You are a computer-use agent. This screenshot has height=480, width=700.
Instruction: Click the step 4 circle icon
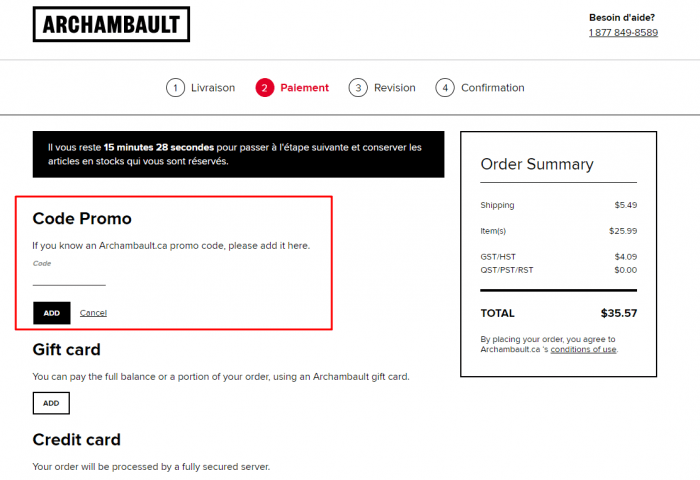(x=445, y=88)
